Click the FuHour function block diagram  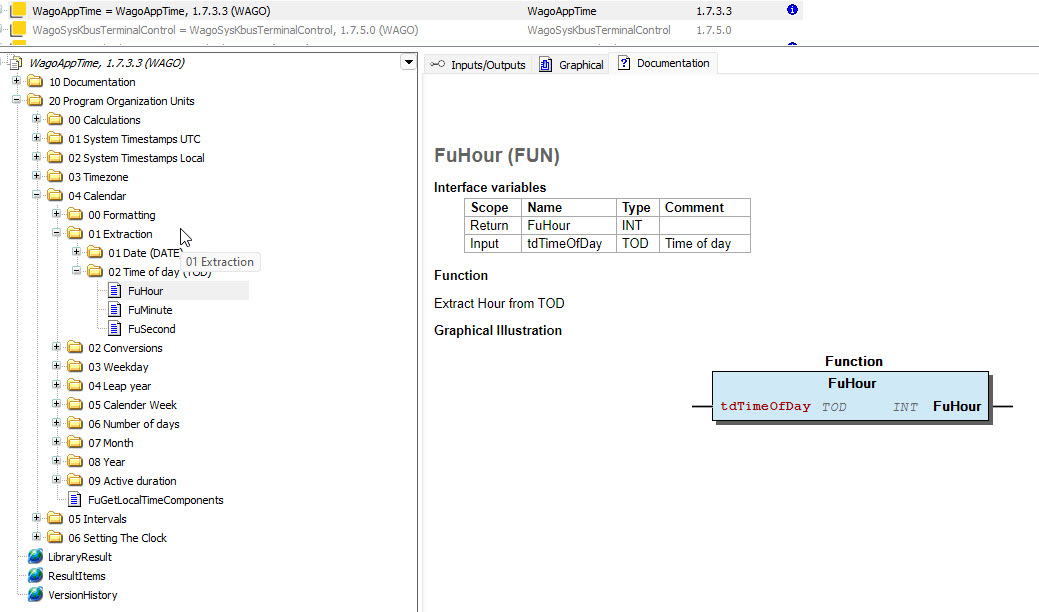tap(851, 396)
